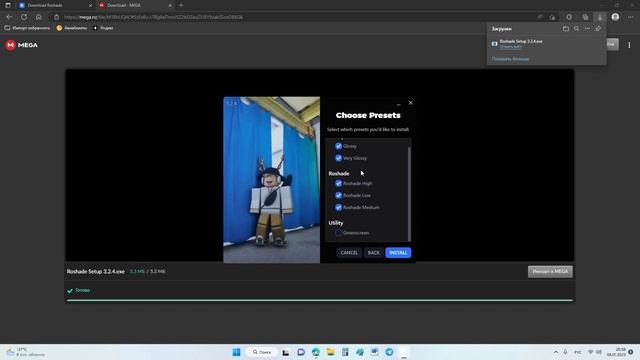Open the Яндекс bookmark
This screenshot has width=640, height=360.
pyautogui.click(x=103, y=28)
